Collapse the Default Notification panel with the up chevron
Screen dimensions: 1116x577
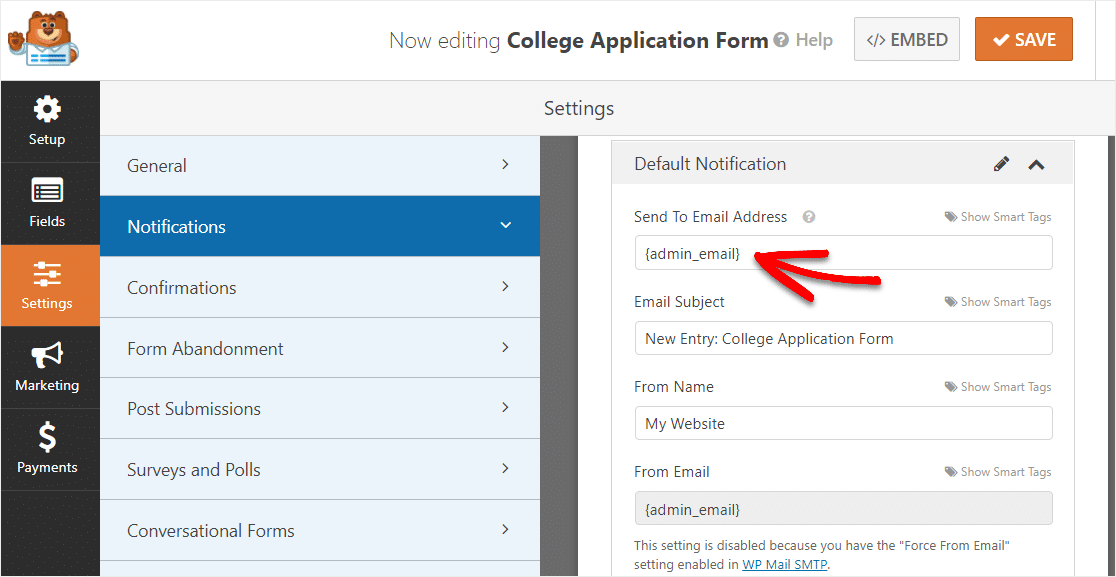(x=1036, y=164)
